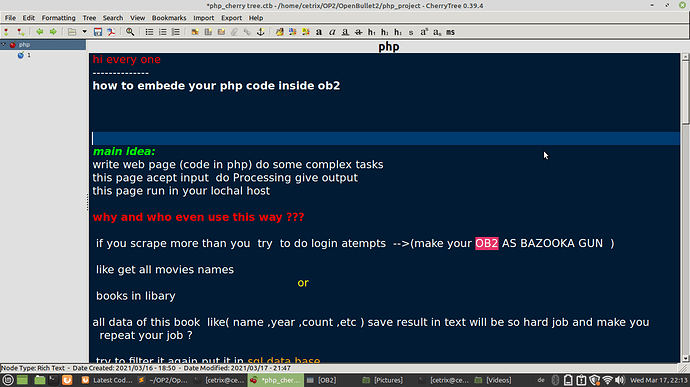This screenshot has height=387, width=690.
Task: Switch to [Pictures] taskbar window
Action: tap(383, 380)
